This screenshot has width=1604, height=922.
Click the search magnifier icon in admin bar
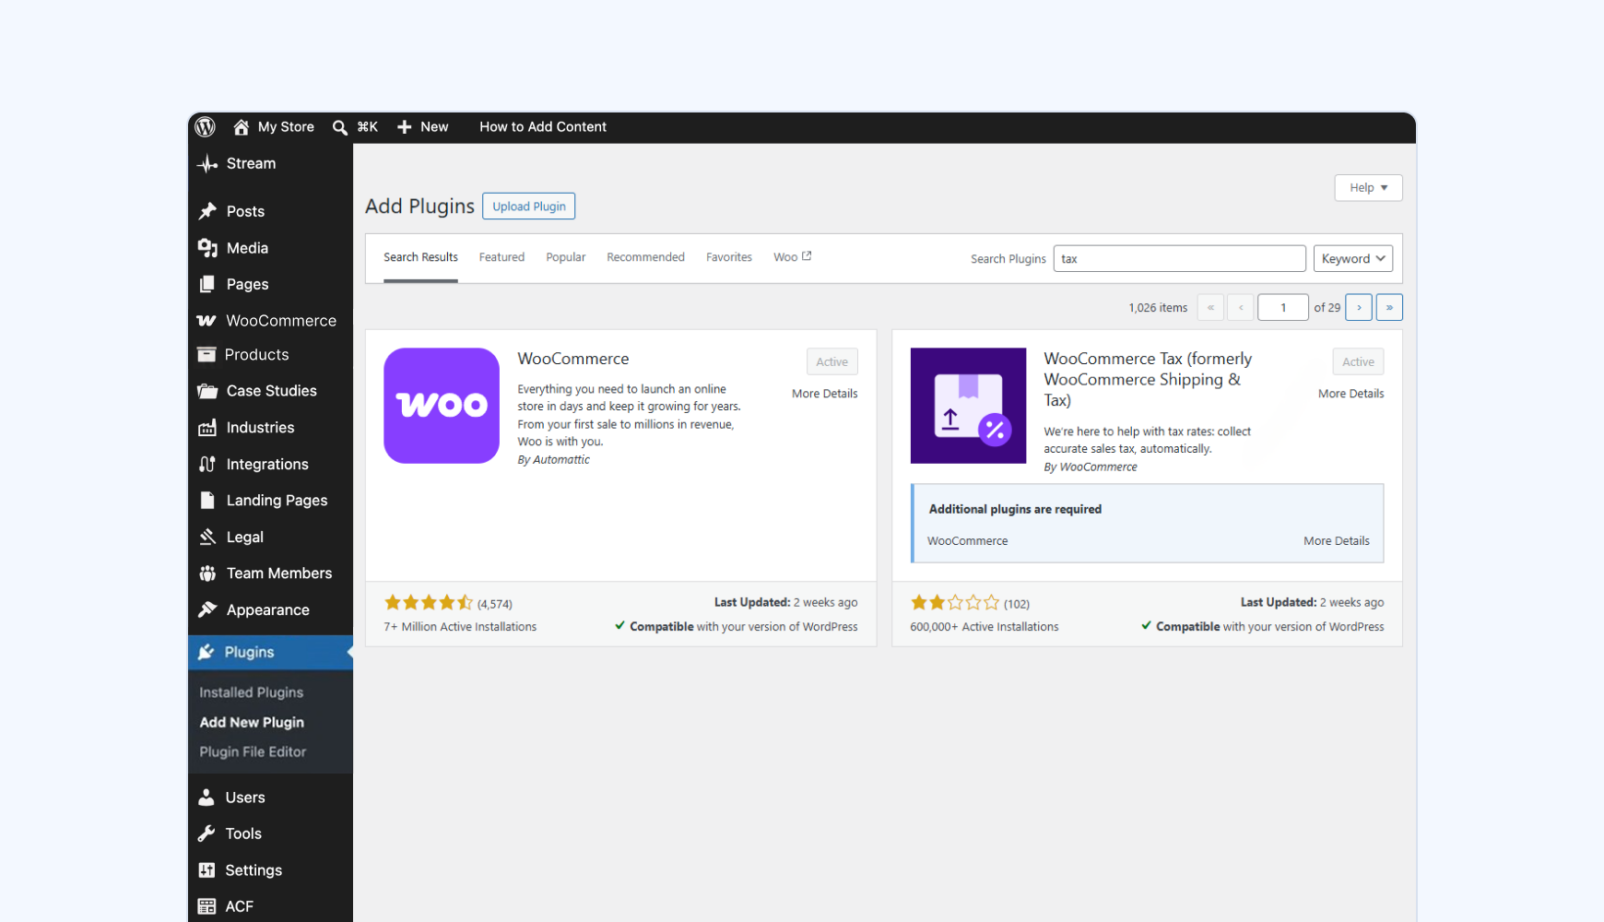coord(340,128)
